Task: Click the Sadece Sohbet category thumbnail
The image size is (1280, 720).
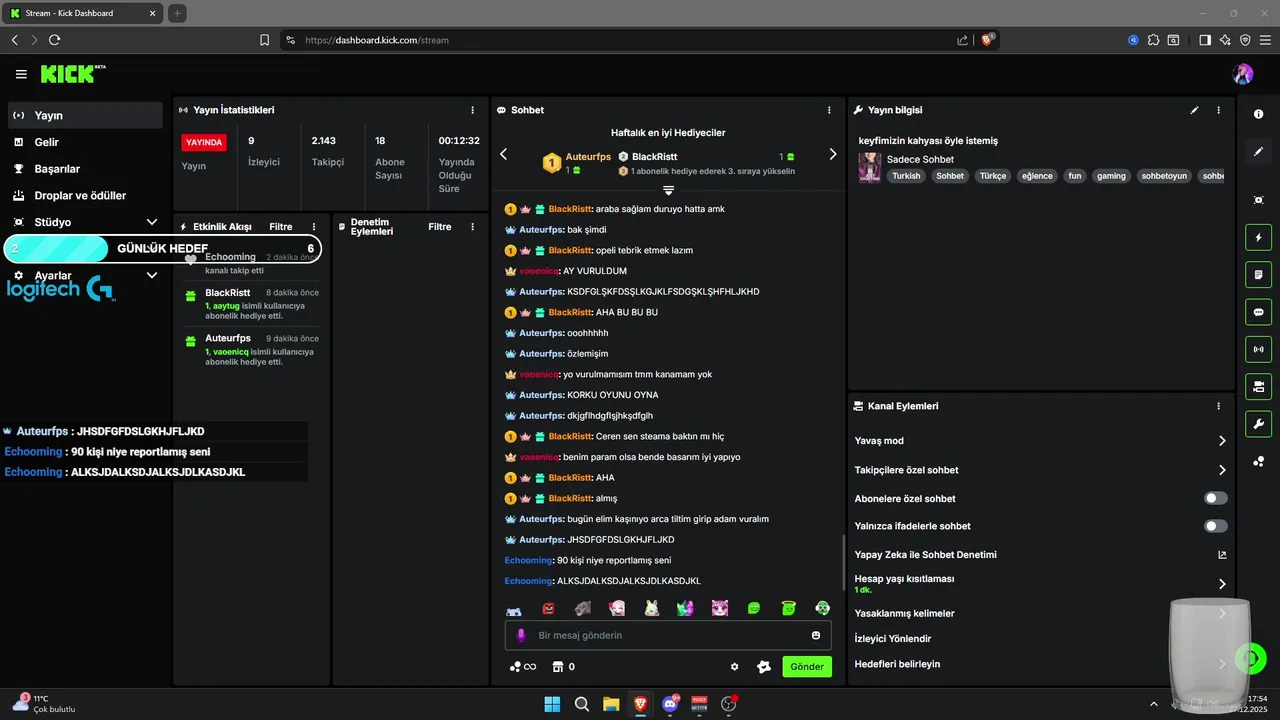Action: 870,167
